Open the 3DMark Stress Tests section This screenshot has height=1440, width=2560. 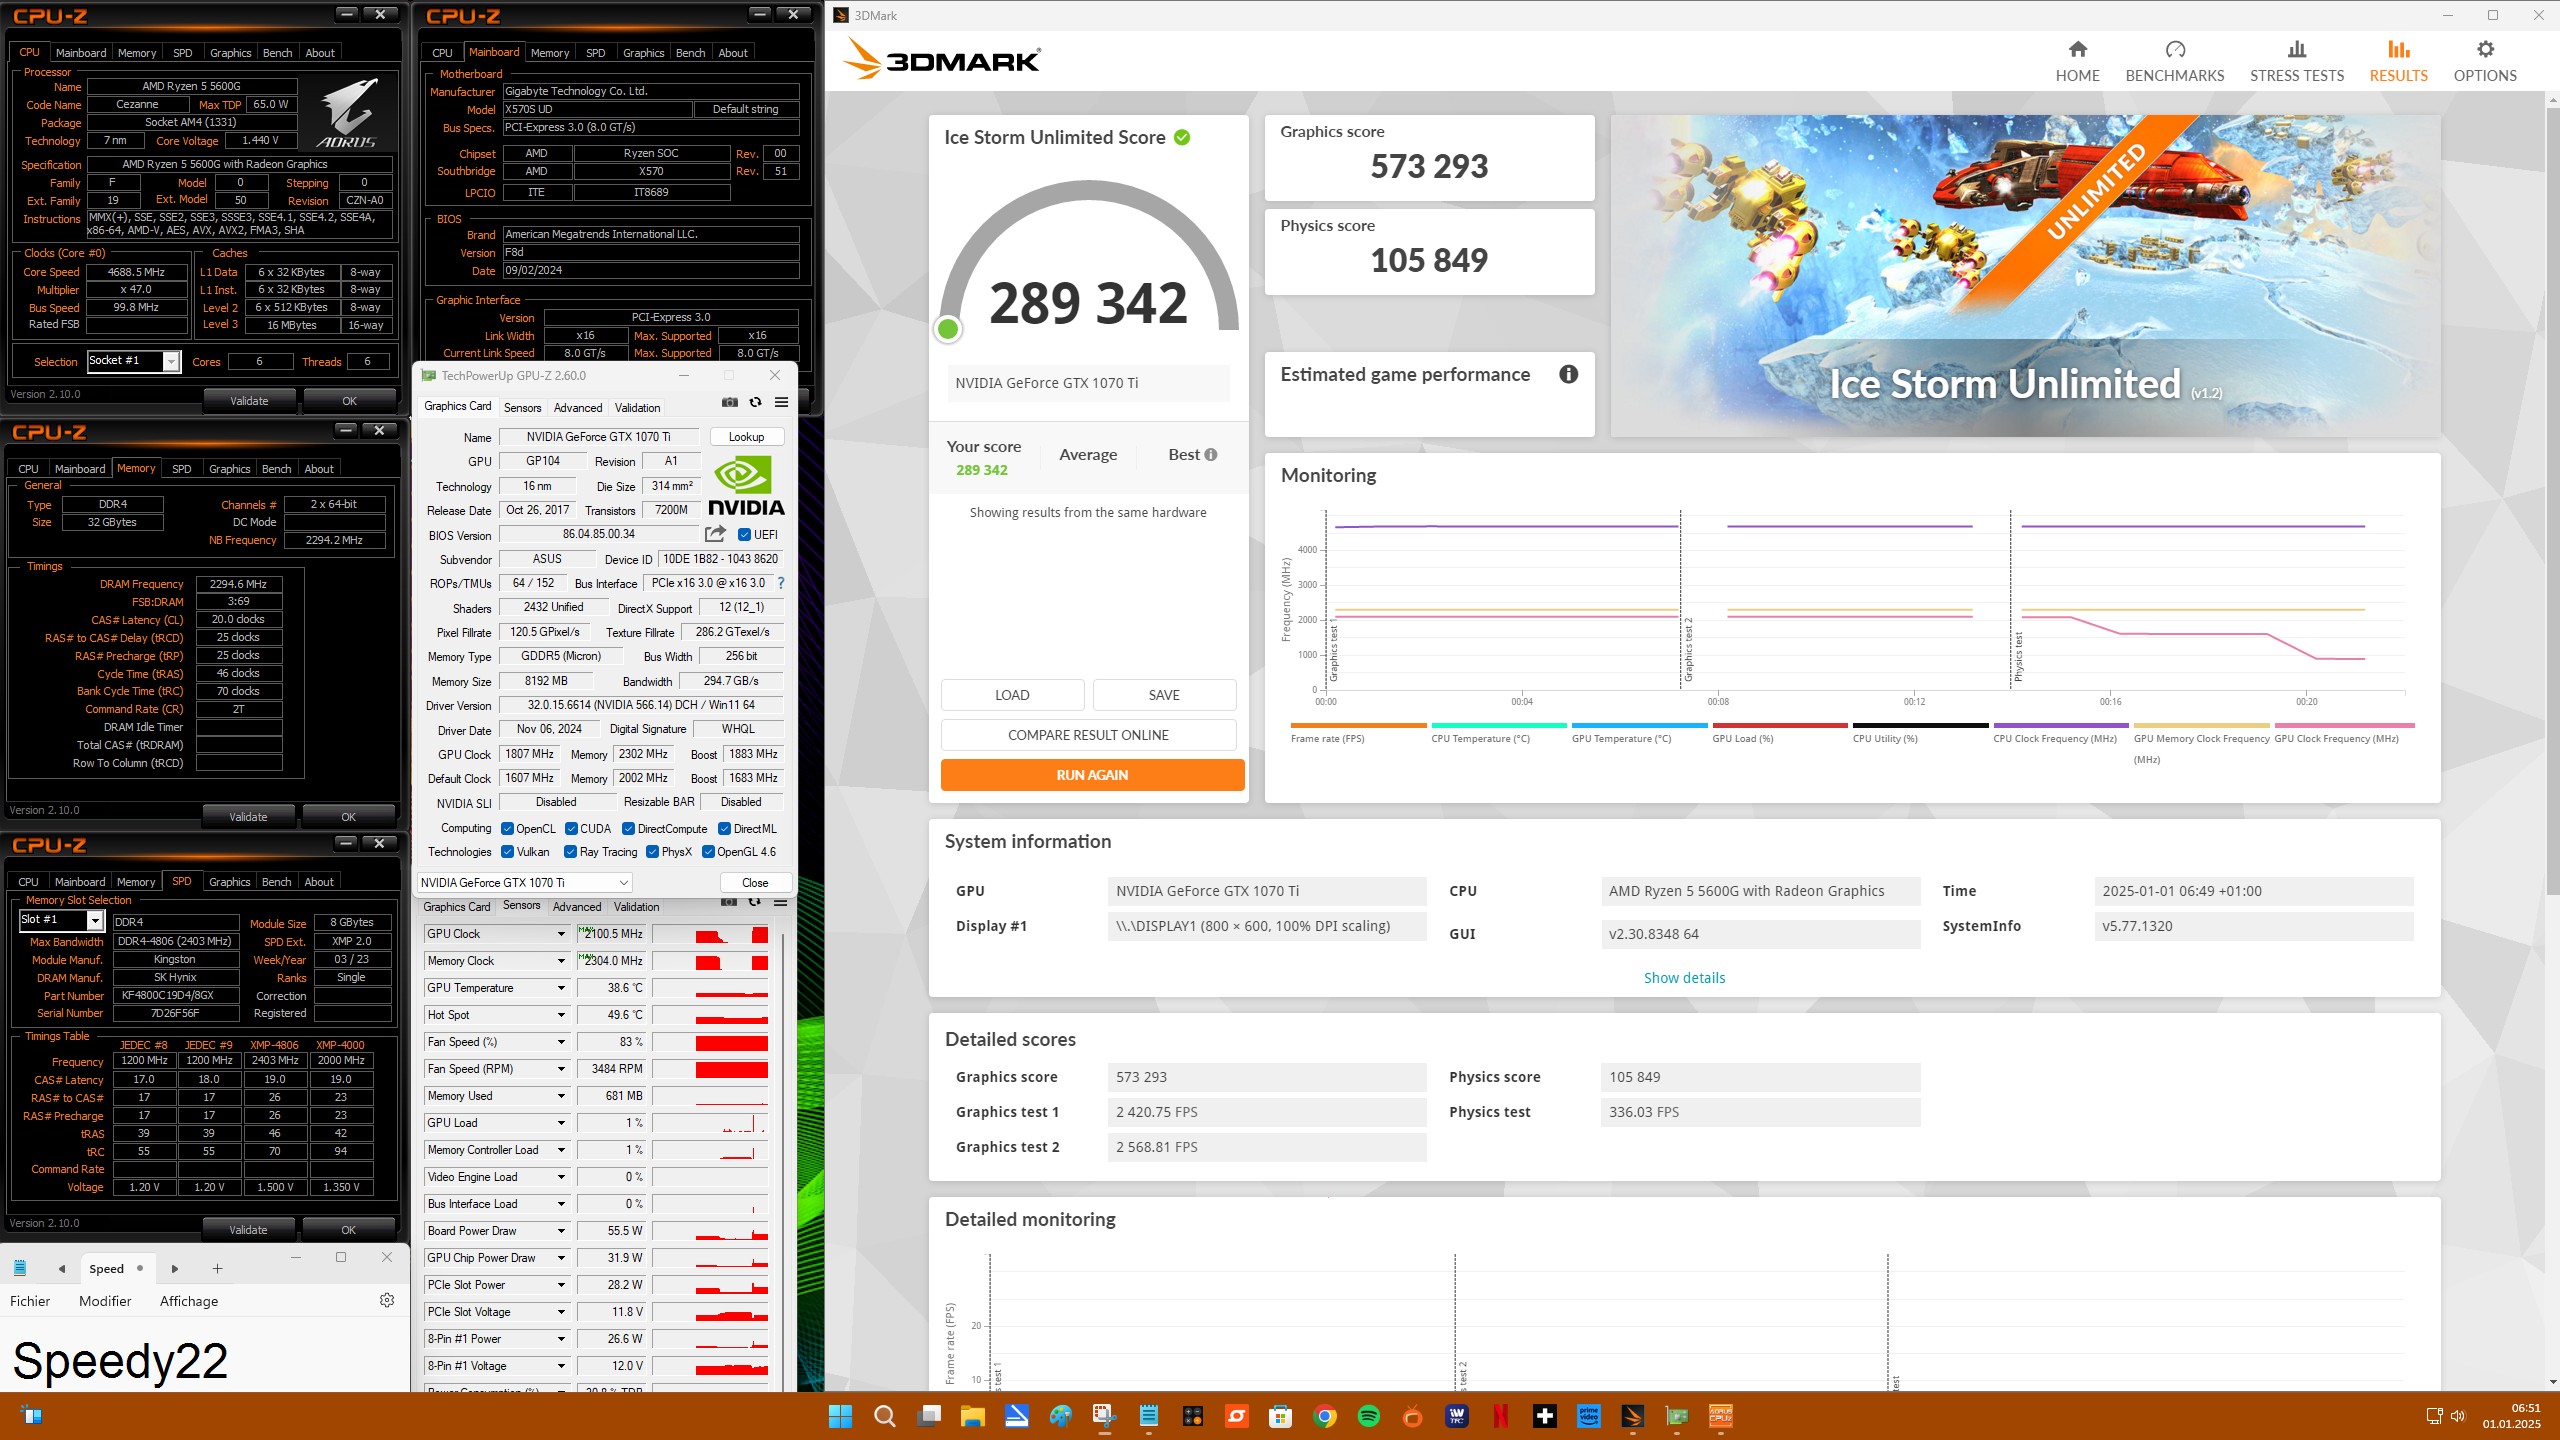tap(2296, 62)
